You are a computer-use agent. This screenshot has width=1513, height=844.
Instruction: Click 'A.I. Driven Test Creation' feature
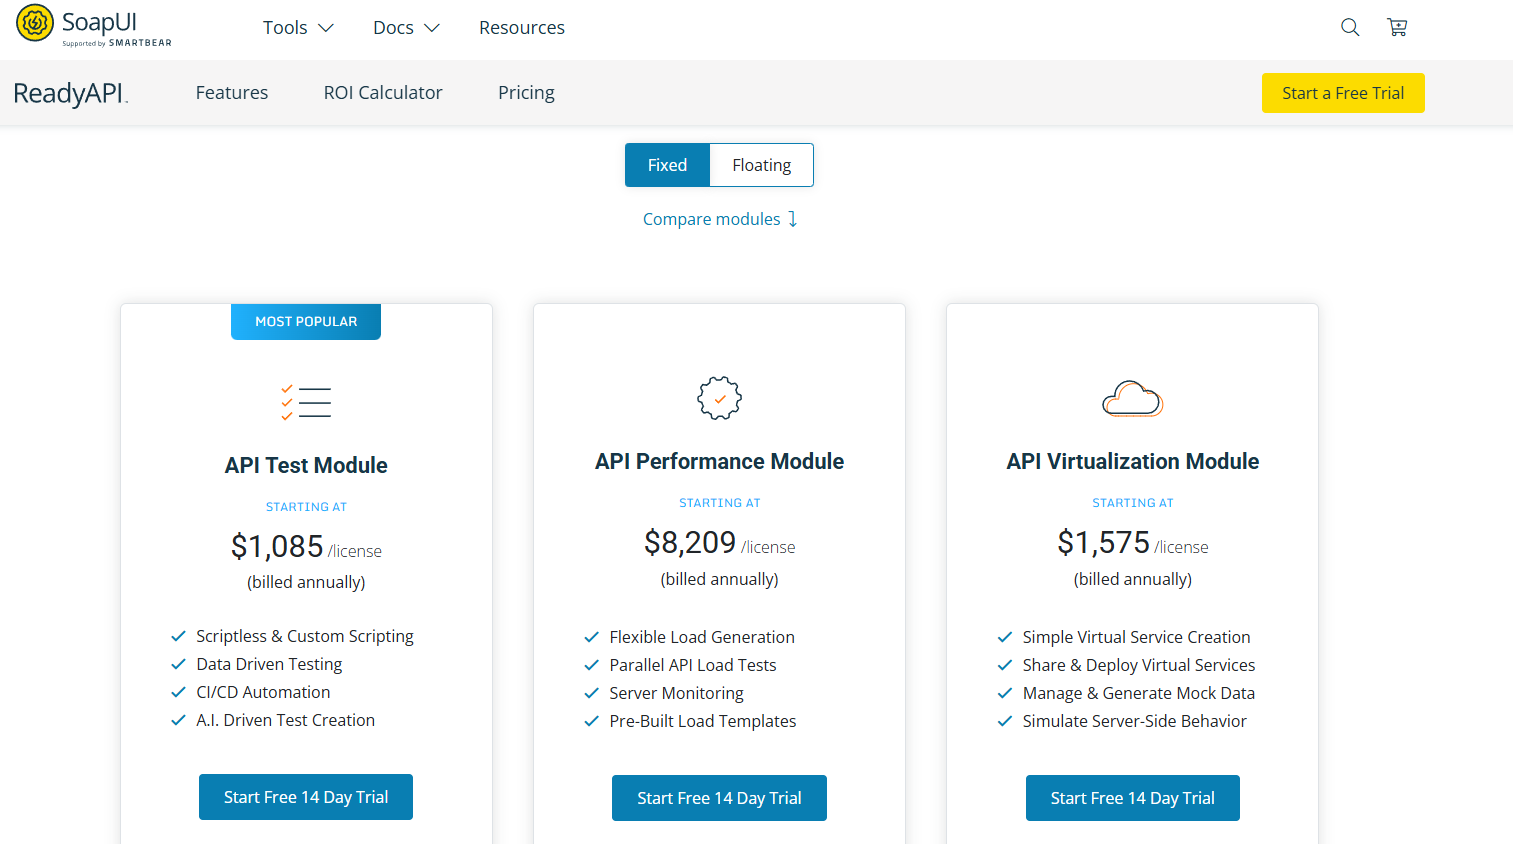pos(285,720)
